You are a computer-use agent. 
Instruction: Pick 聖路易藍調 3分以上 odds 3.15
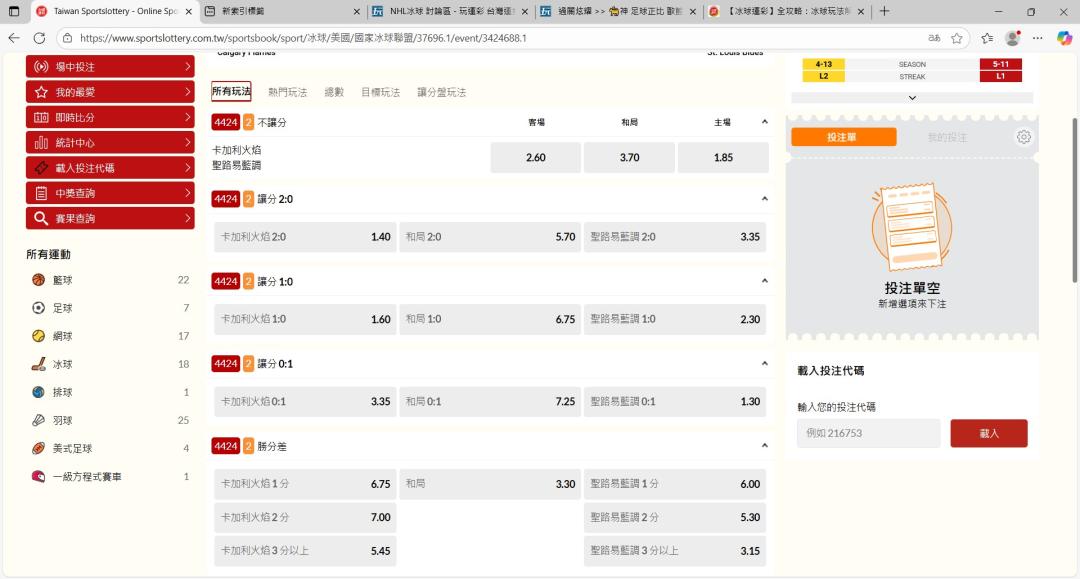pyautogui.click(x=675, y=551)
